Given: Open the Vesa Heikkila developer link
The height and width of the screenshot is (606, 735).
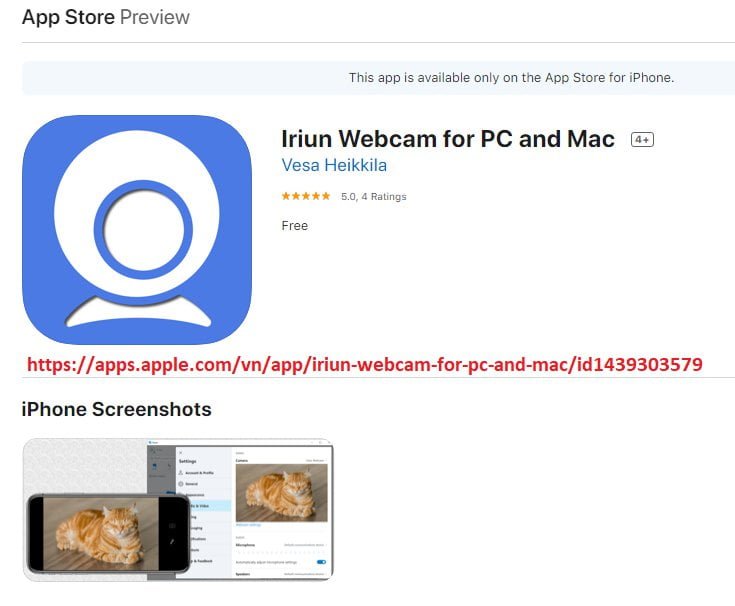Looking at the screenshot, I should (334, 165).
